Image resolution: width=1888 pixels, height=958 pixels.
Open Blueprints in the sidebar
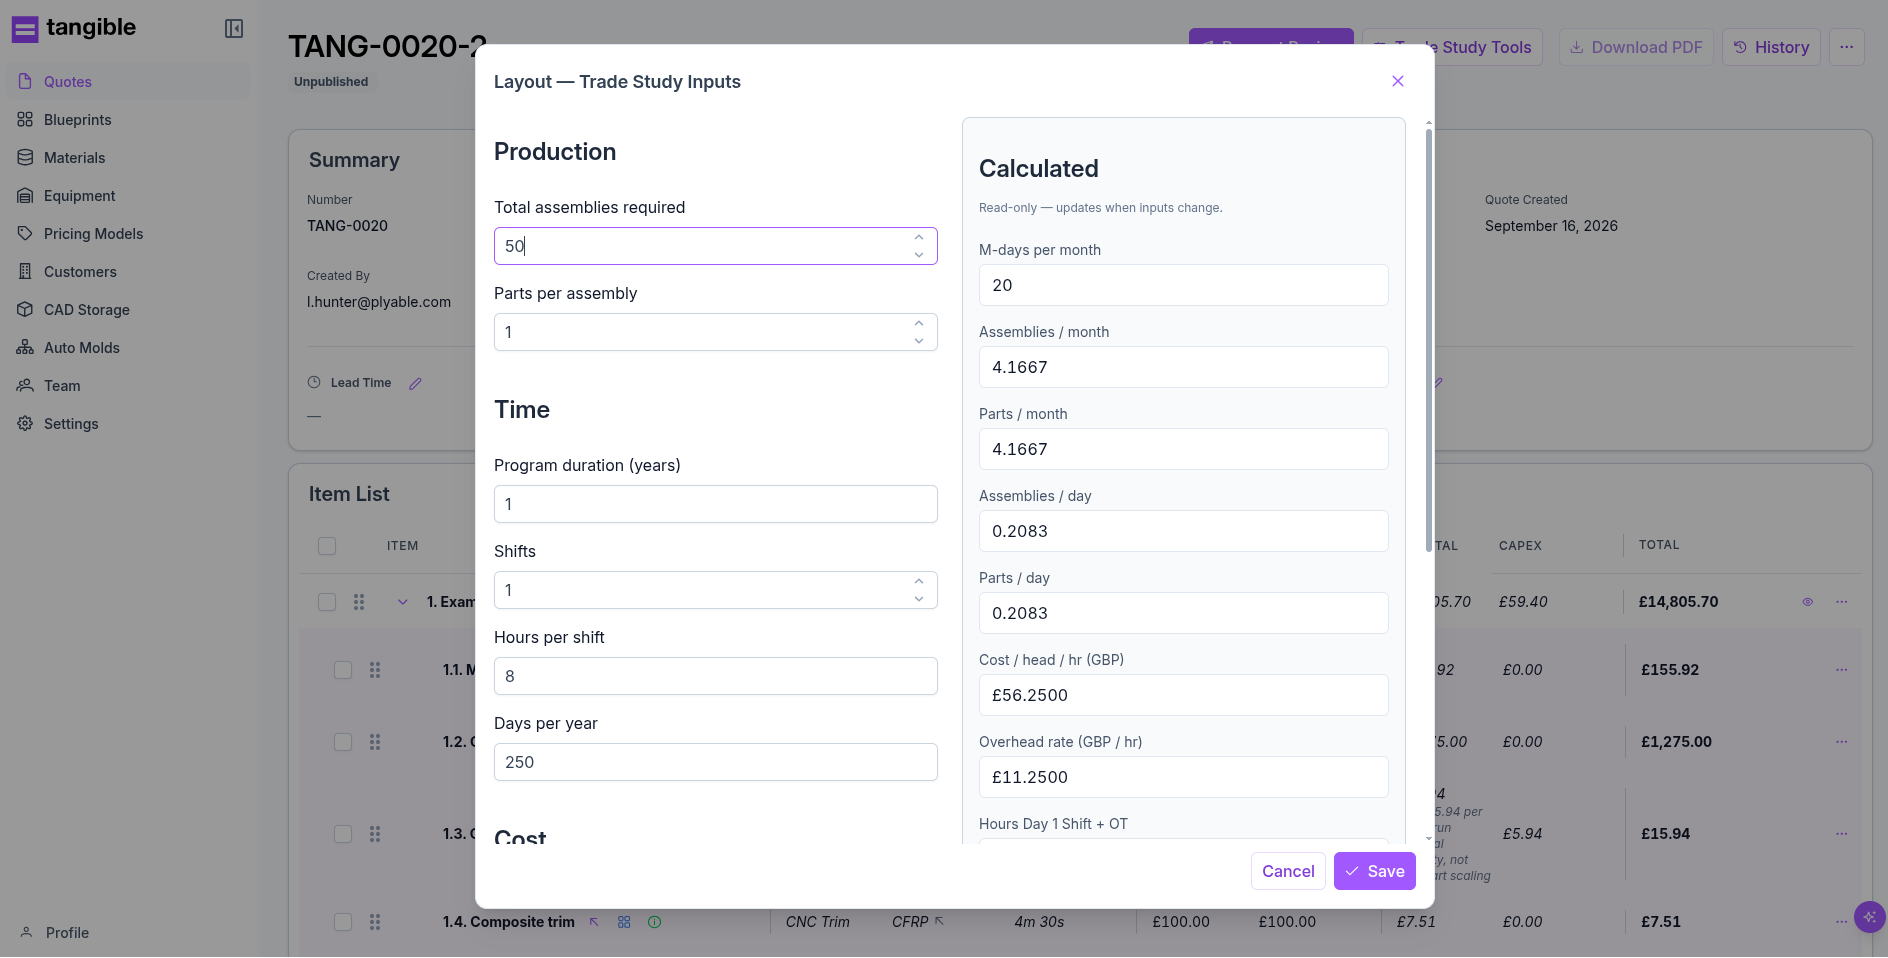point(78,120)
